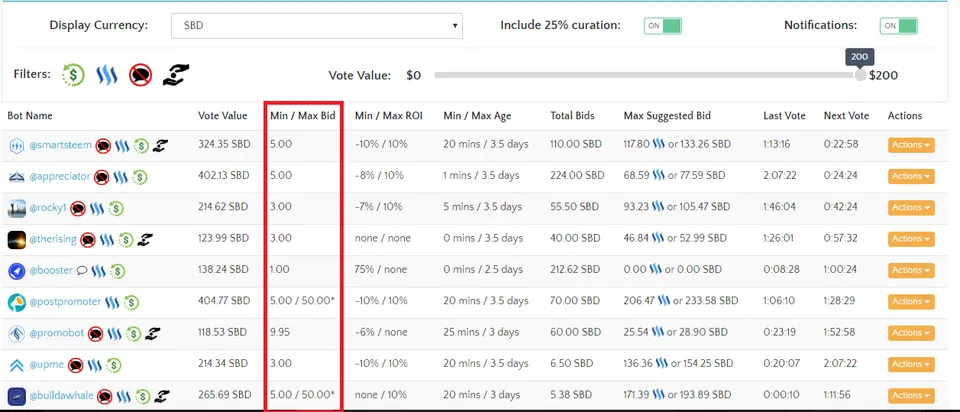
Task: Sort by Next Vote column header
Action: pyautogui.click(x=846, y=116)
